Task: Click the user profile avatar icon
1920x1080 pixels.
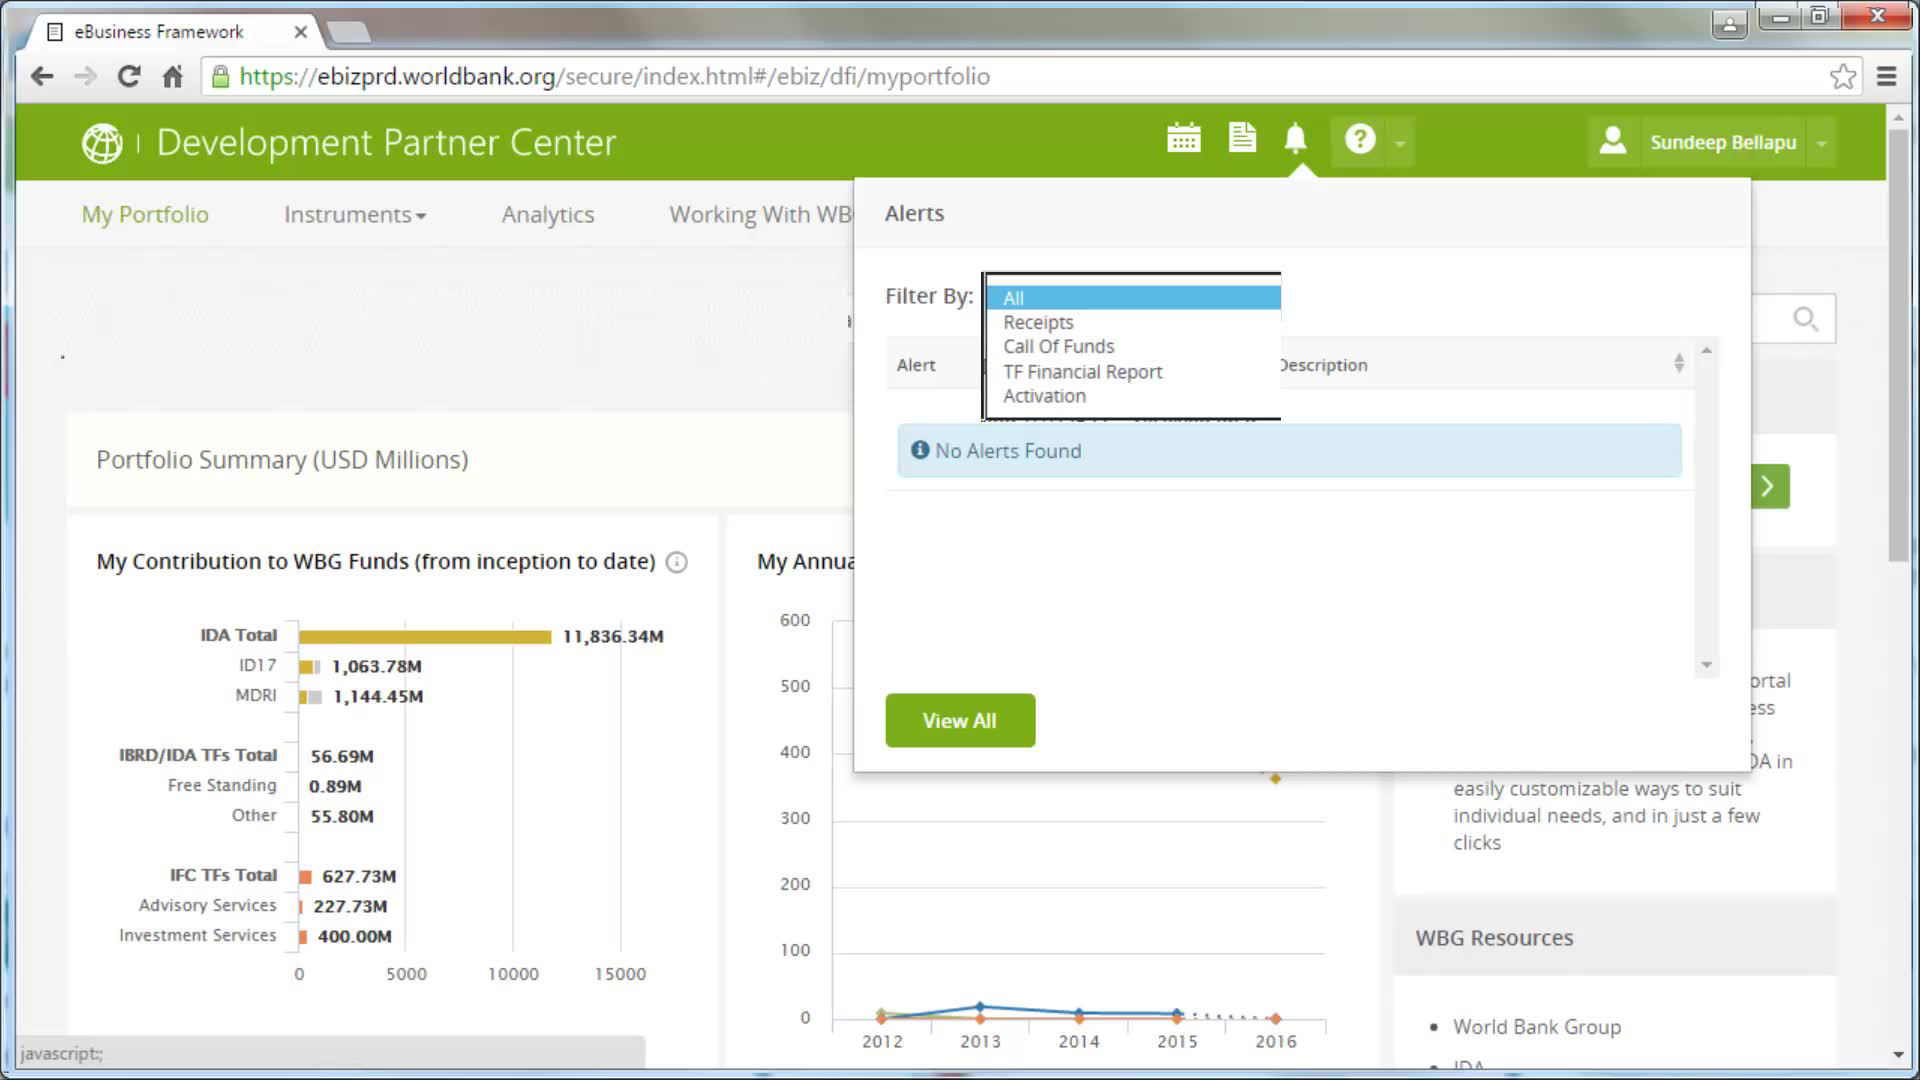Action: click(1612, 140)
